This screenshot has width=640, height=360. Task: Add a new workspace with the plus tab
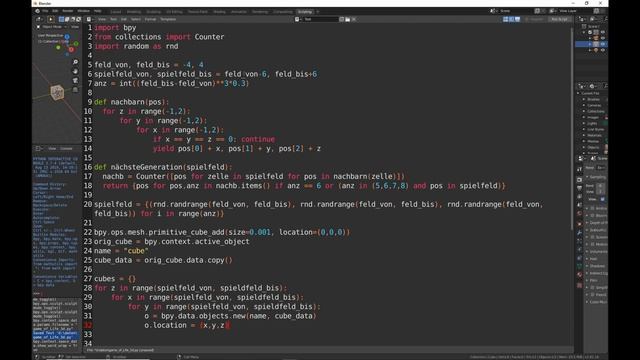click(318, 12)
